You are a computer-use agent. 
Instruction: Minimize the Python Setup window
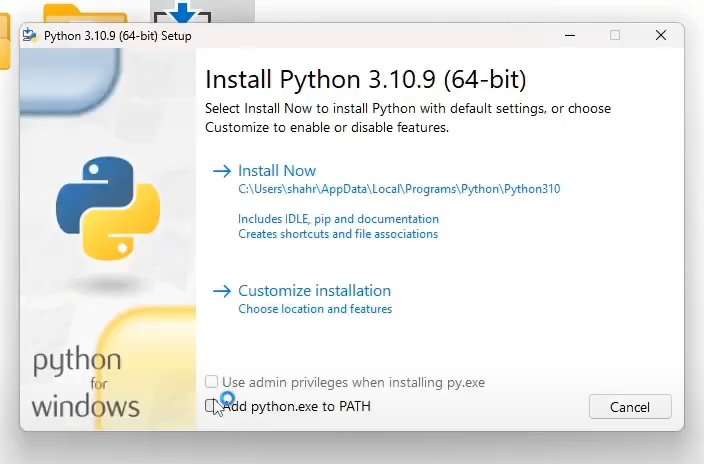pyautogui.click(x=569, y=35)
